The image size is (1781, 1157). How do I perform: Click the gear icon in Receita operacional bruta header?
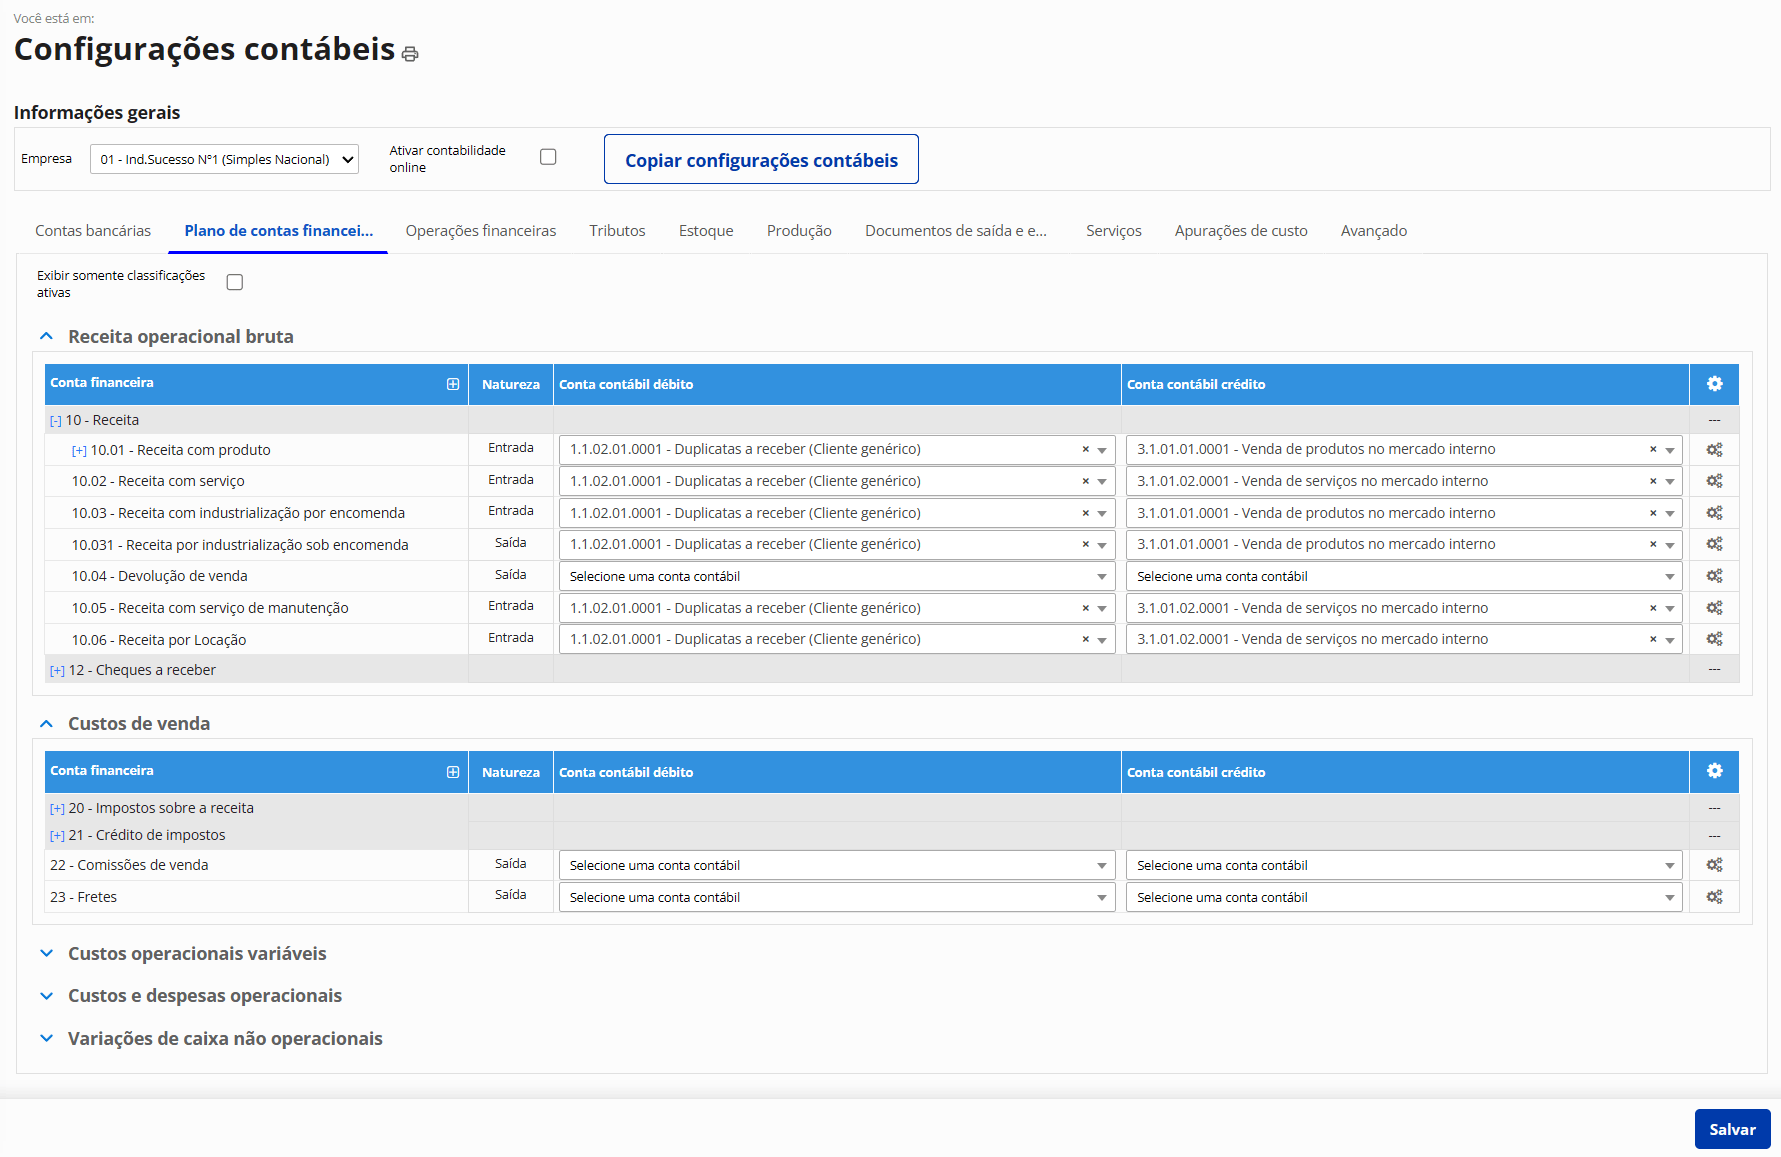point(1714,384)
